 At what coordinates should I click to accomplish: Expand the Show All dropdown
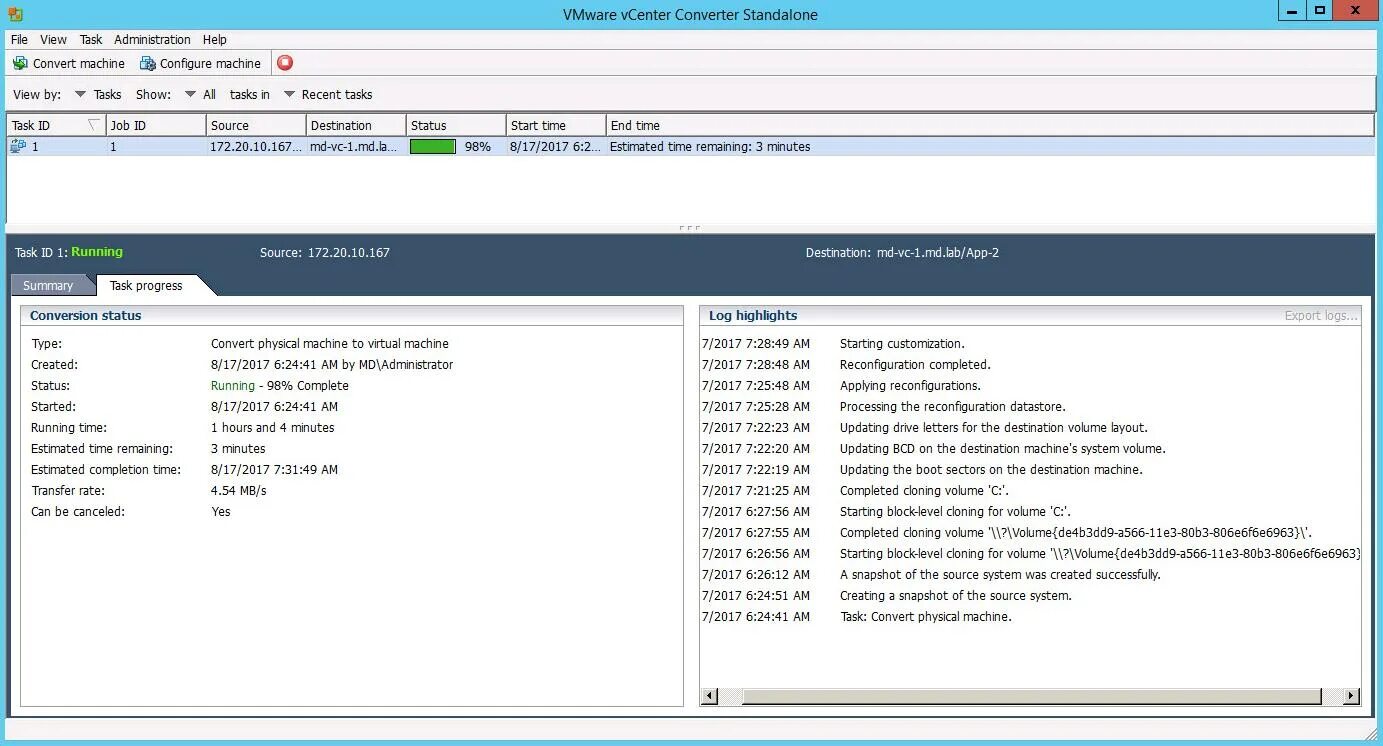point(200,94)
